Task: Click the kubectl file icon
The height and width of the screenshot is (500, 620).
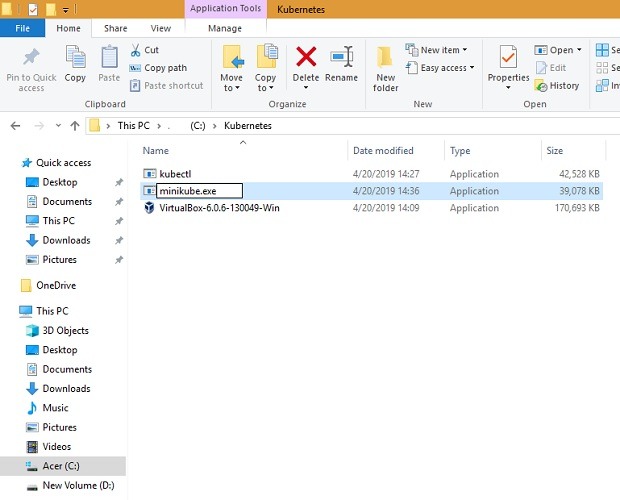Action: 149,174
